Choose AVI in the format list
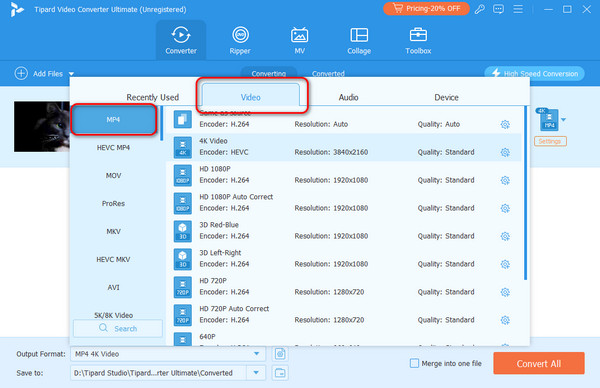Image resolution: width=600 pixels, height=388 pixels. pyautogui.click(x=113, y=287)
